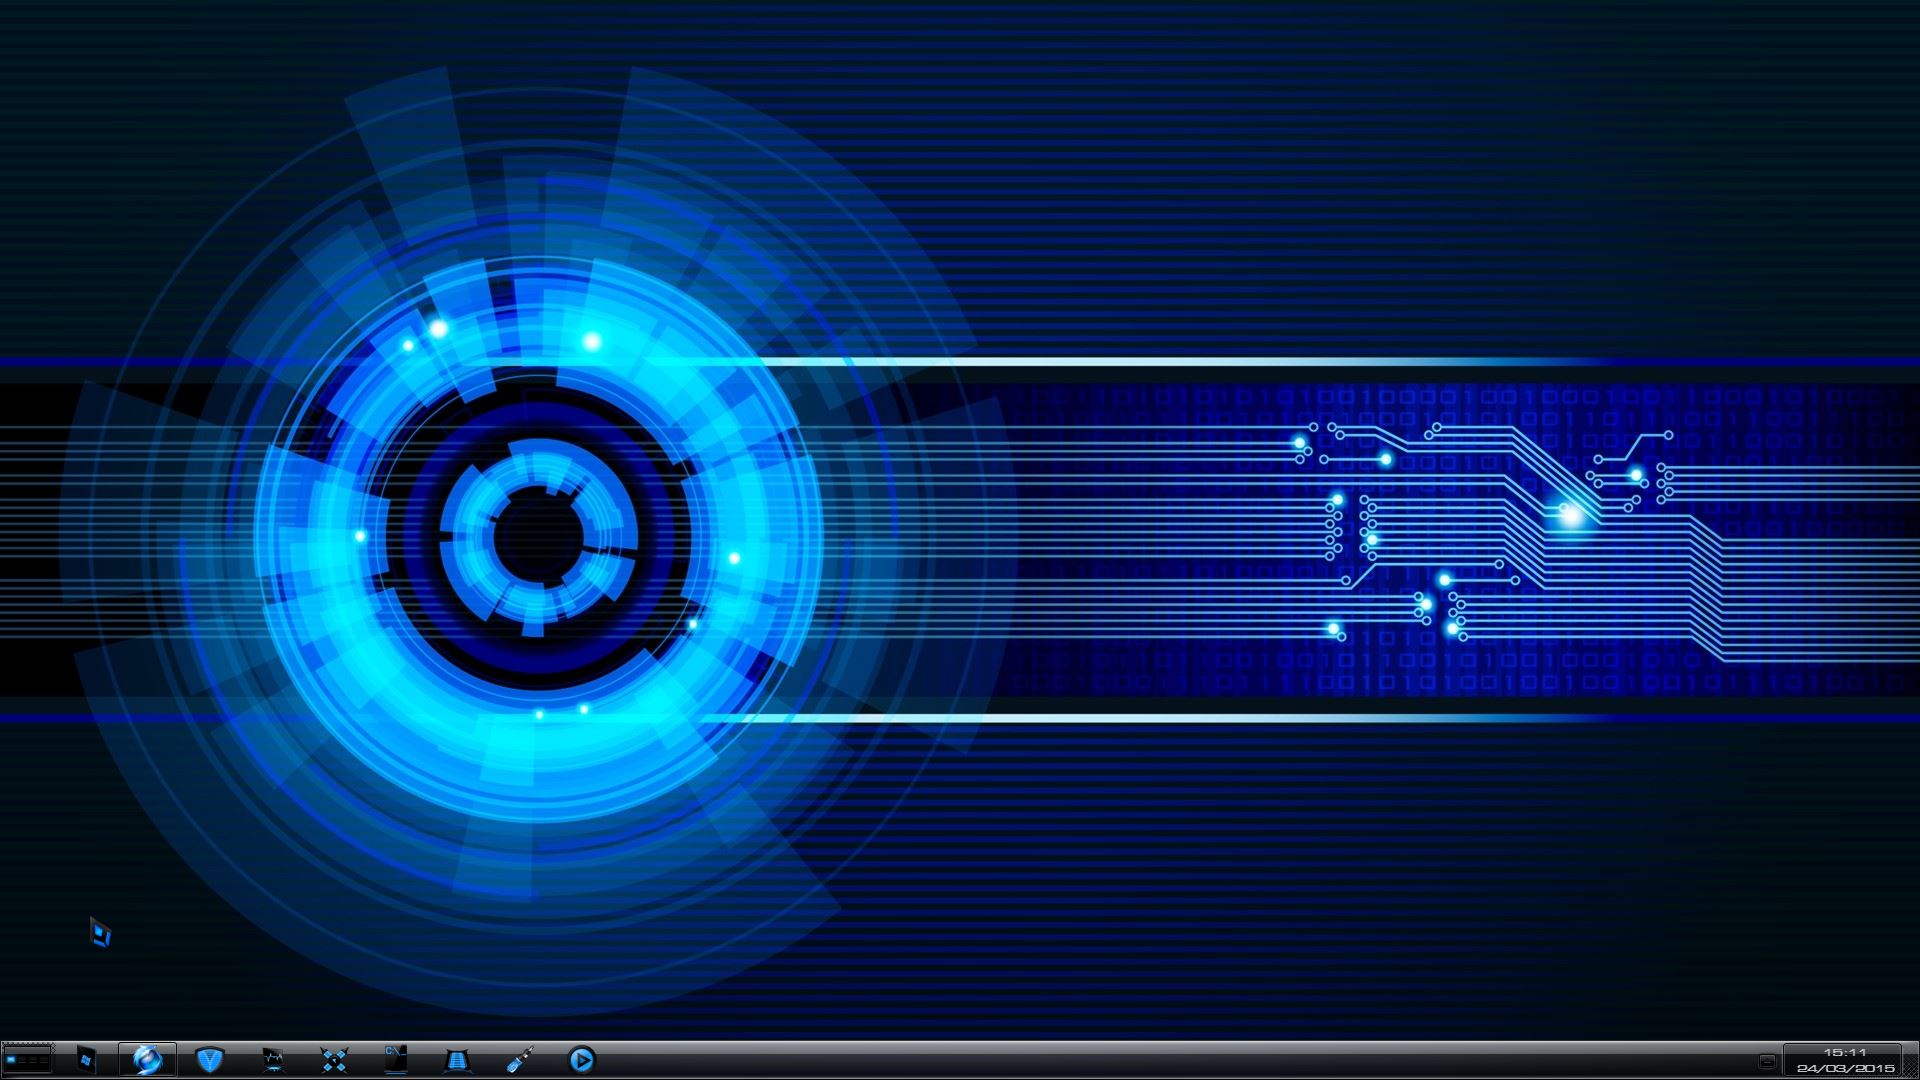Expand the hidden system tray icons
1920x1080 pixels.
point(1767,1061)
